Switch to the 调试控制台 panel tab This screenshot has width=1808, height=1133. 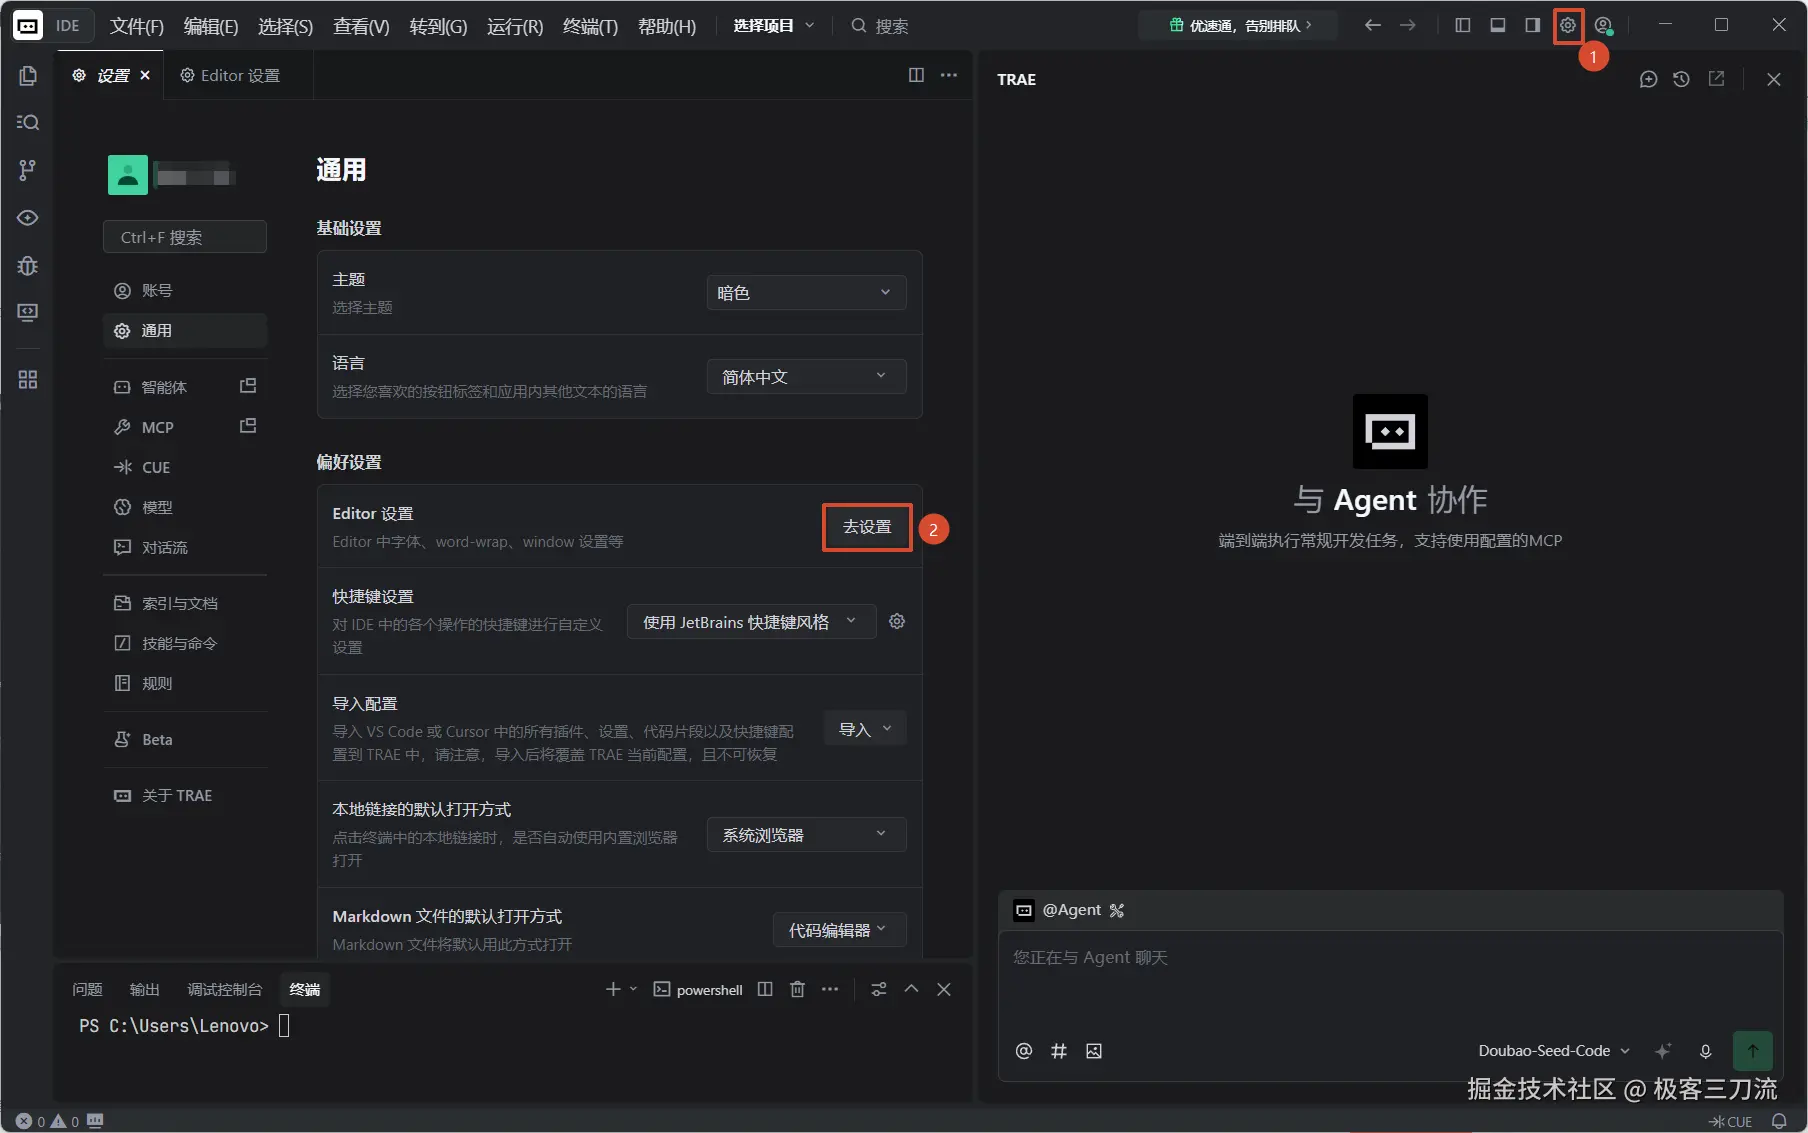(225, 989)
